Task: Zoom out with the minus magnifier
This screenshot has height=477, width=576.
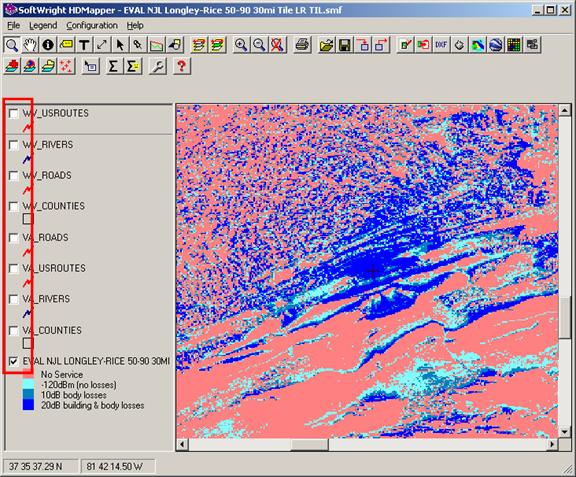Action: pos(259,45)
